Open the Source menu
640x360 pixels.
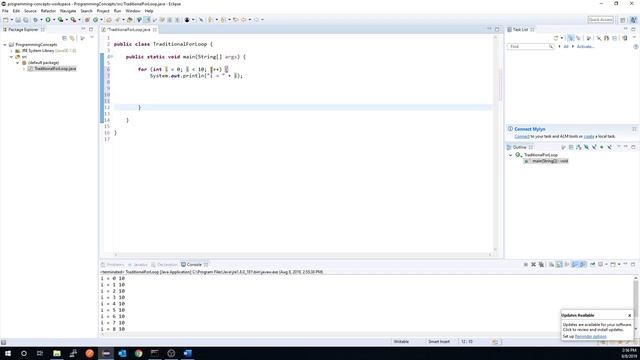pyautogui.click(x=30, y=11)
